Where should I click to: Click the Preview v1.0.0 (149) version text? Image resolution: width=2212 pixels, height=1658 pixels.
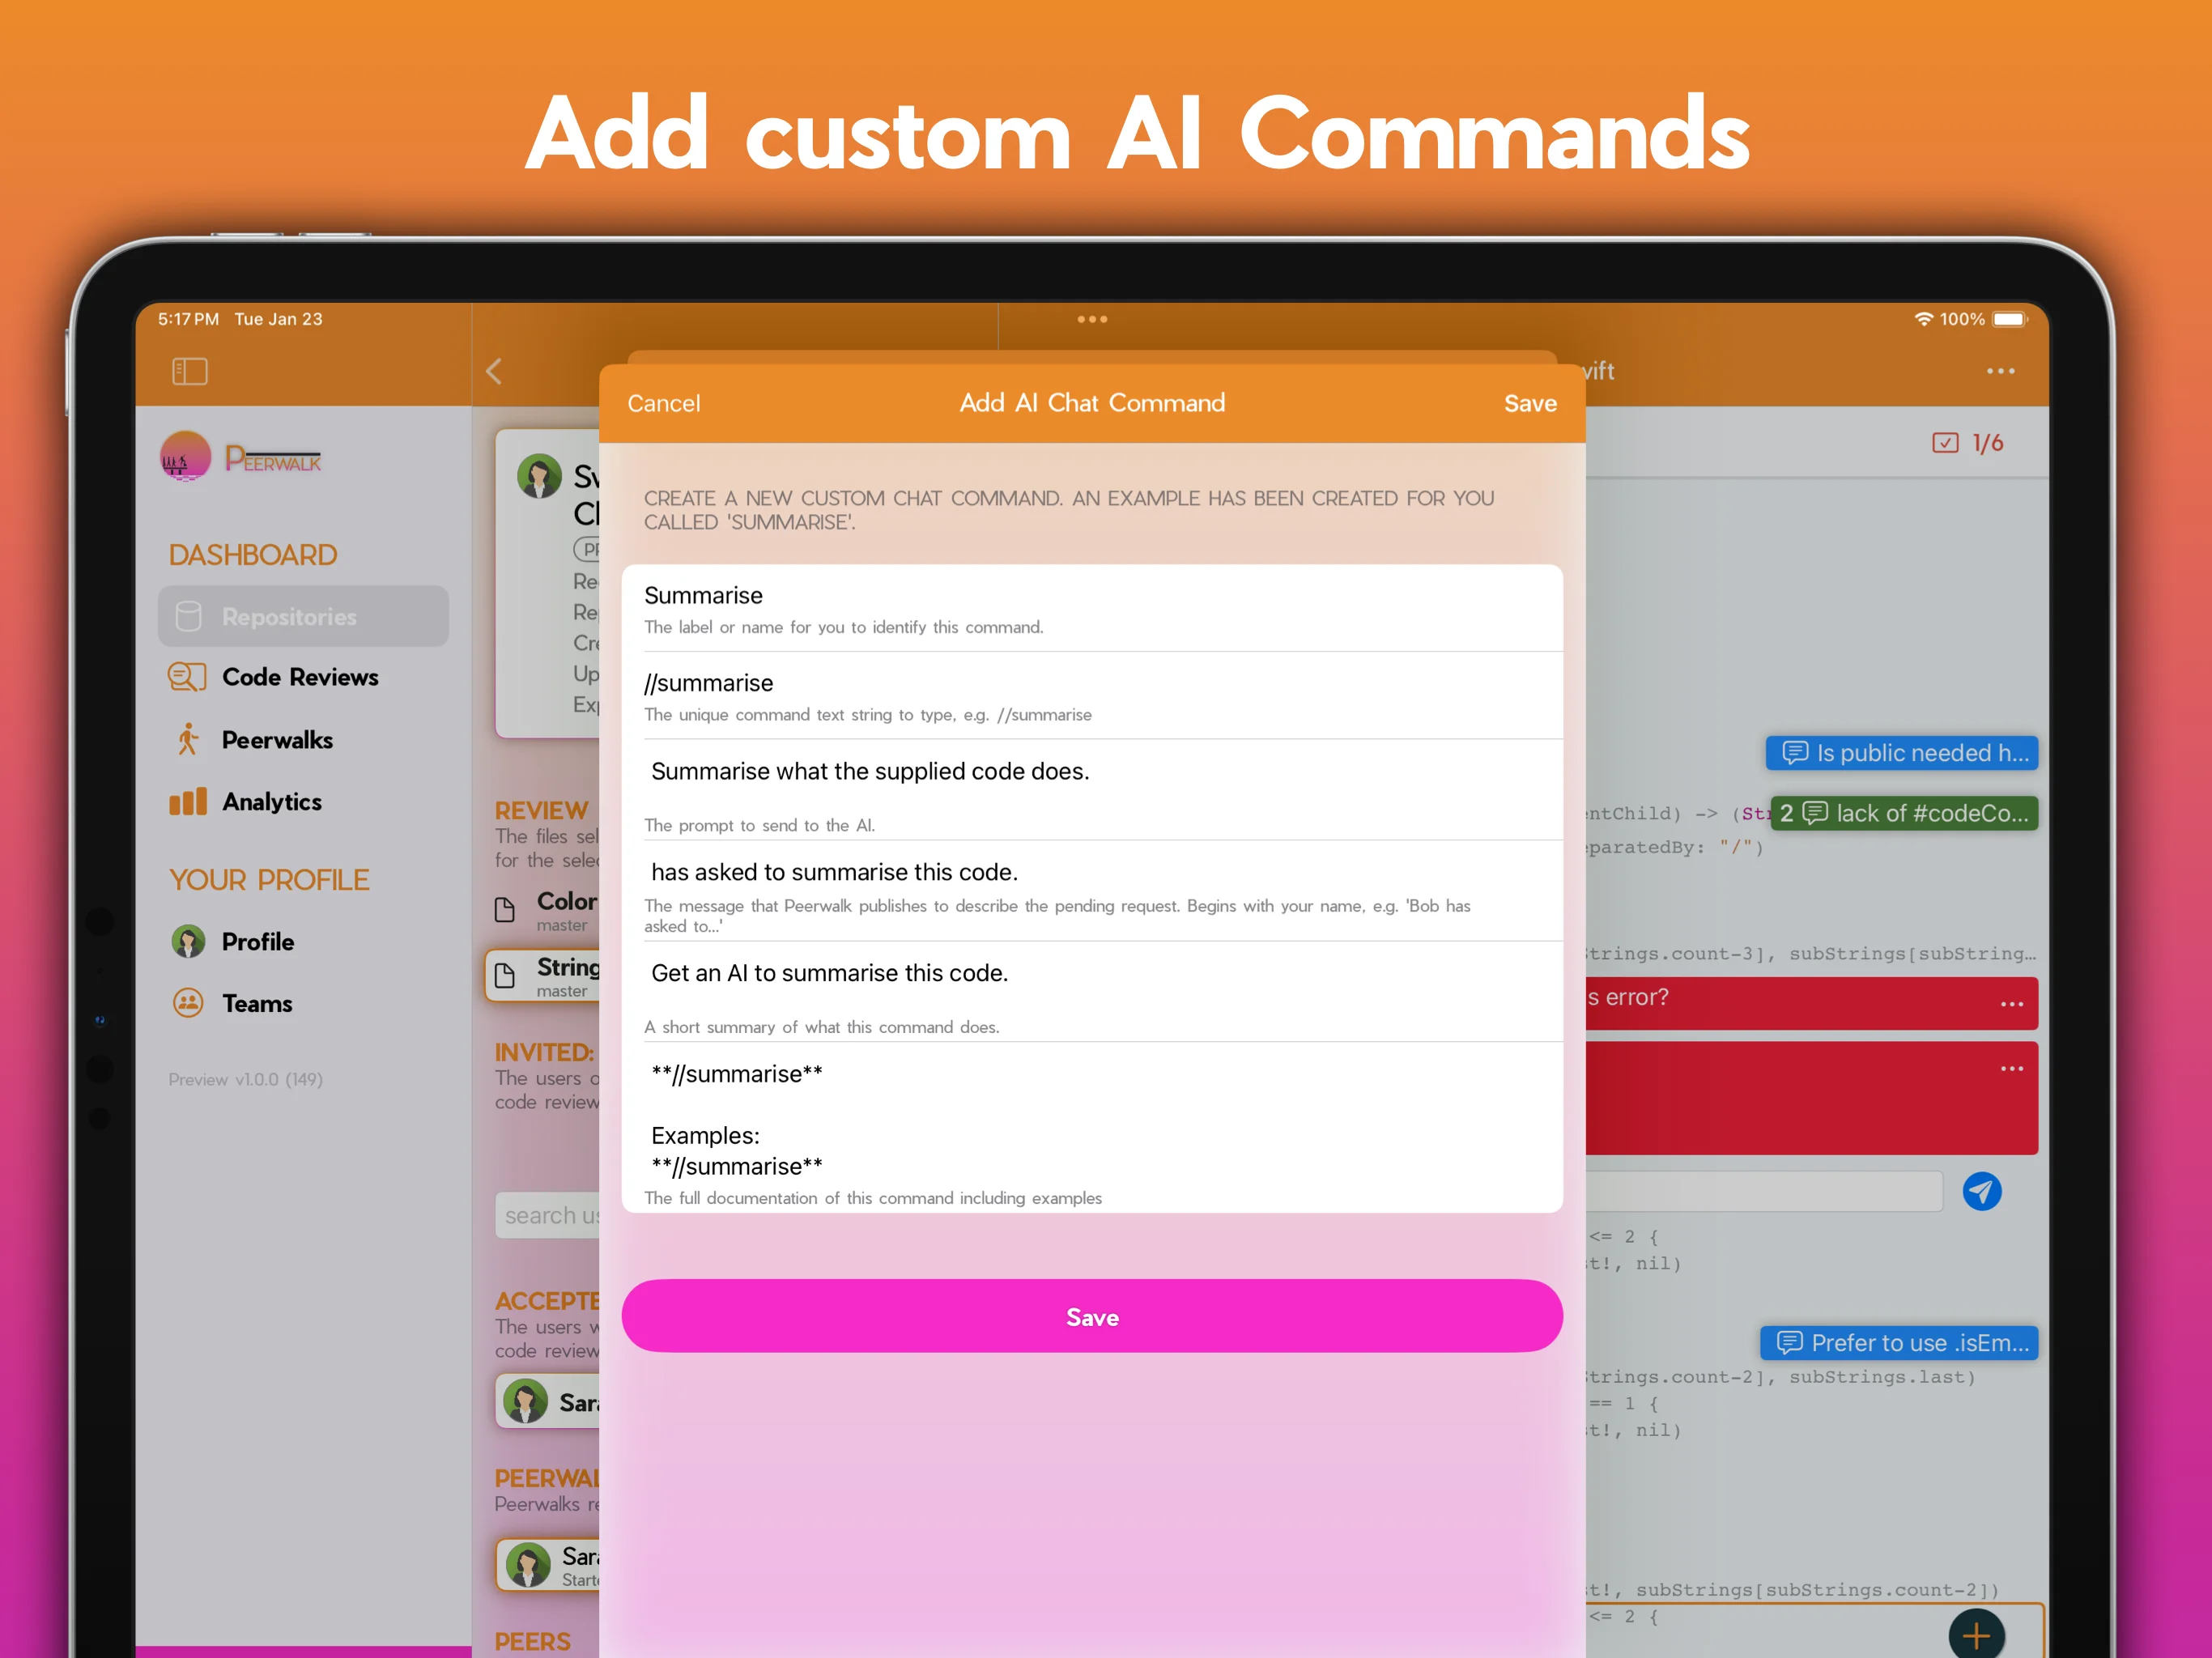click(x=245, y=1079)
